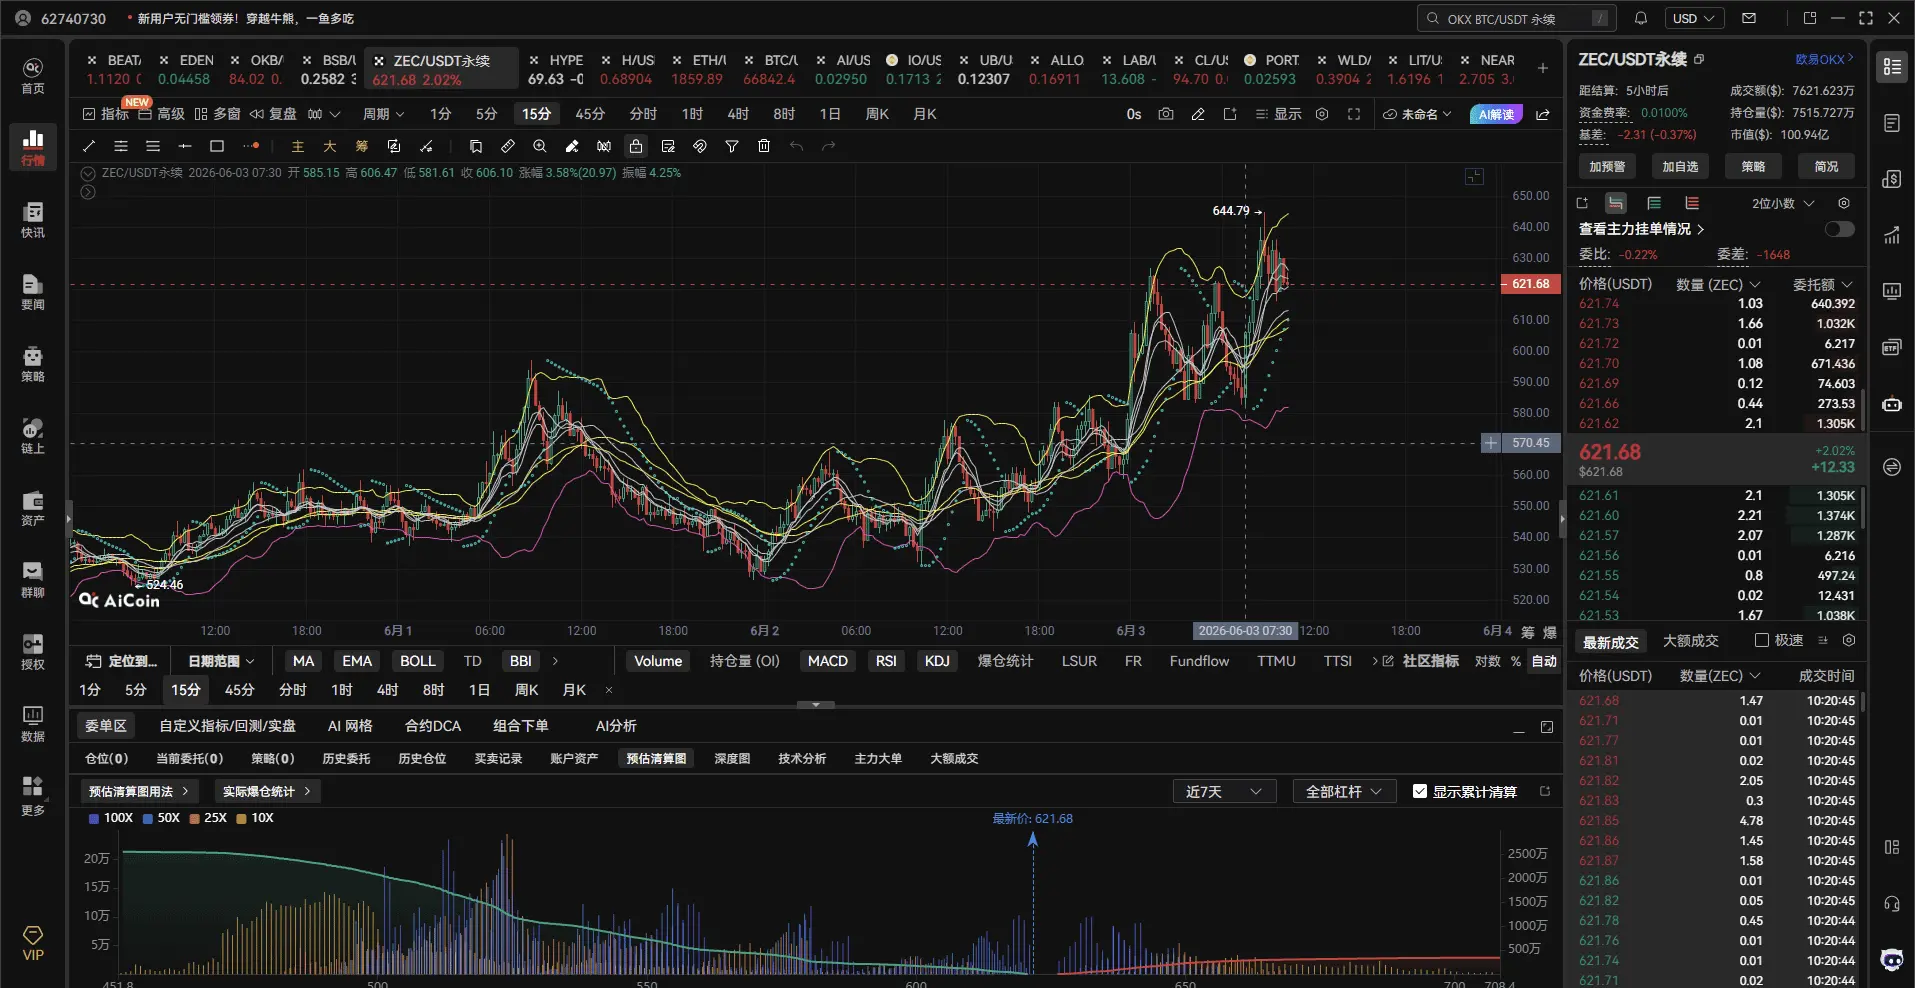Click the 10X yellow legend swatch
Viewport: 1915px width, 988px height.
[x=241, y=818]
